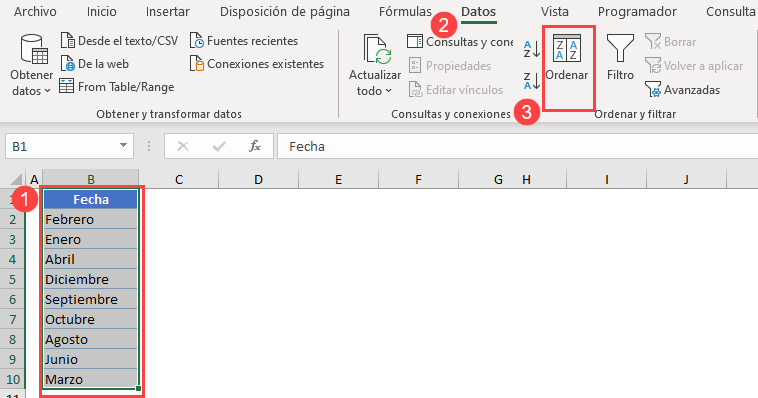Select row 6 header
The height and width of the screenshot is (398, 758).
[x=13, y=299]
